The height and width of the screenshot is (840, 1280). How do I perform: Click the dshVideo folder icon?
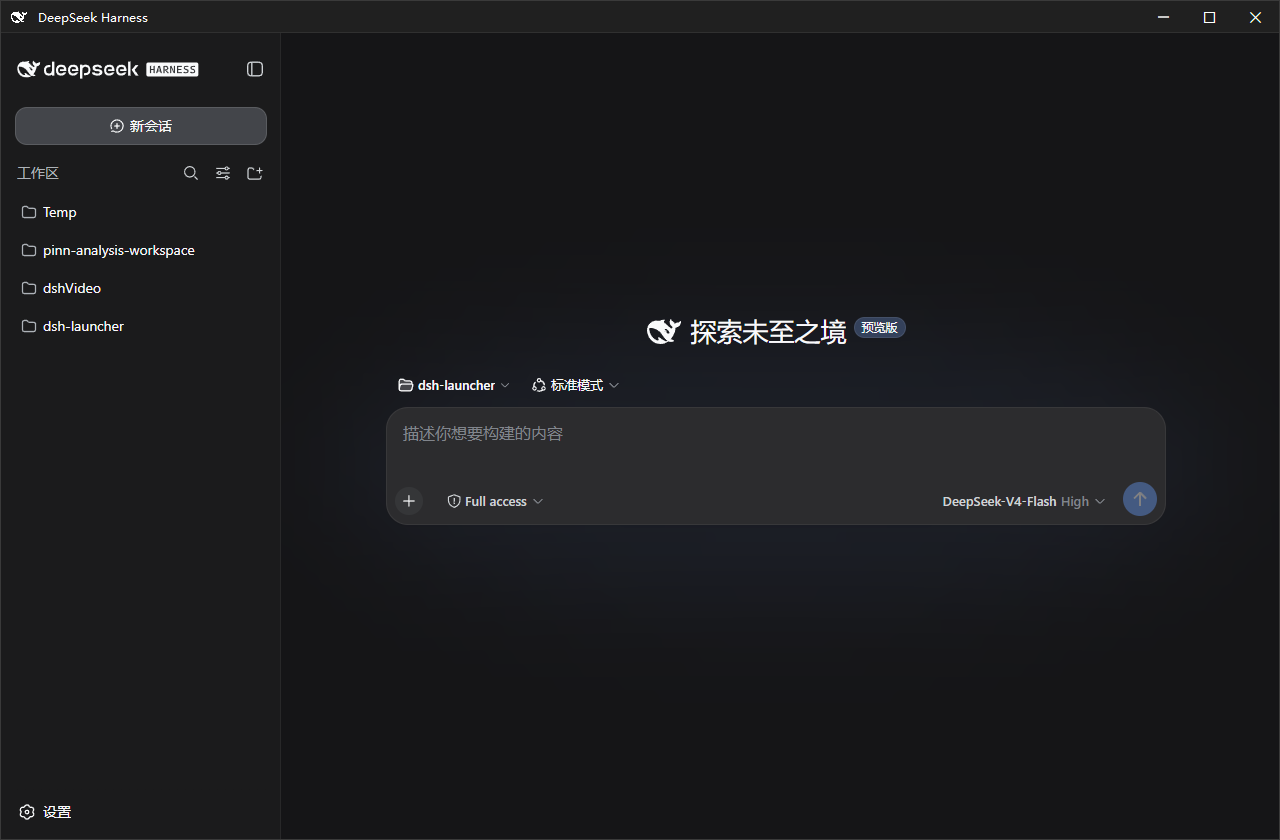coord(29,288)
